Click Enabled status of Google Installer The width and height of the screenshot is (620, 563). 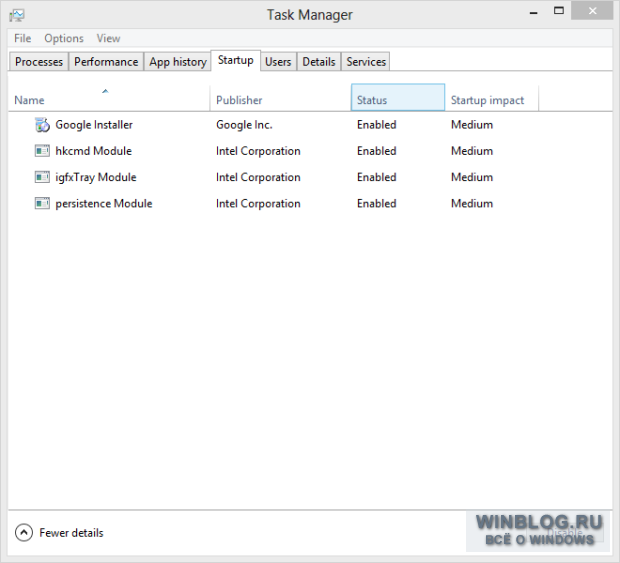(x=377, y=125)
